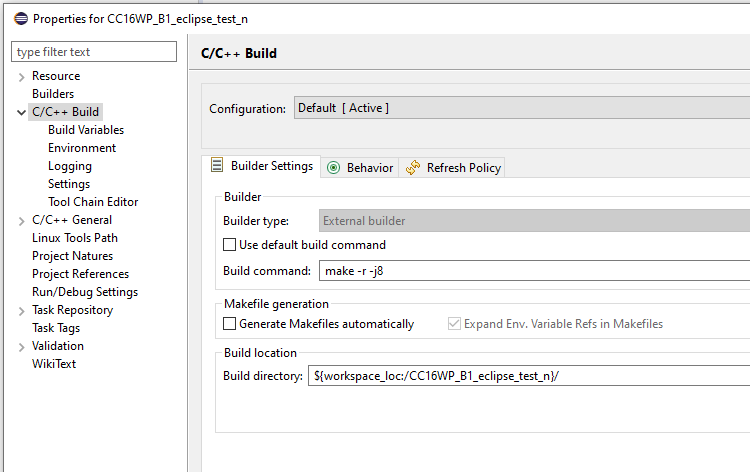
Task: Open the Environment page
Action: tap(82, 148)
